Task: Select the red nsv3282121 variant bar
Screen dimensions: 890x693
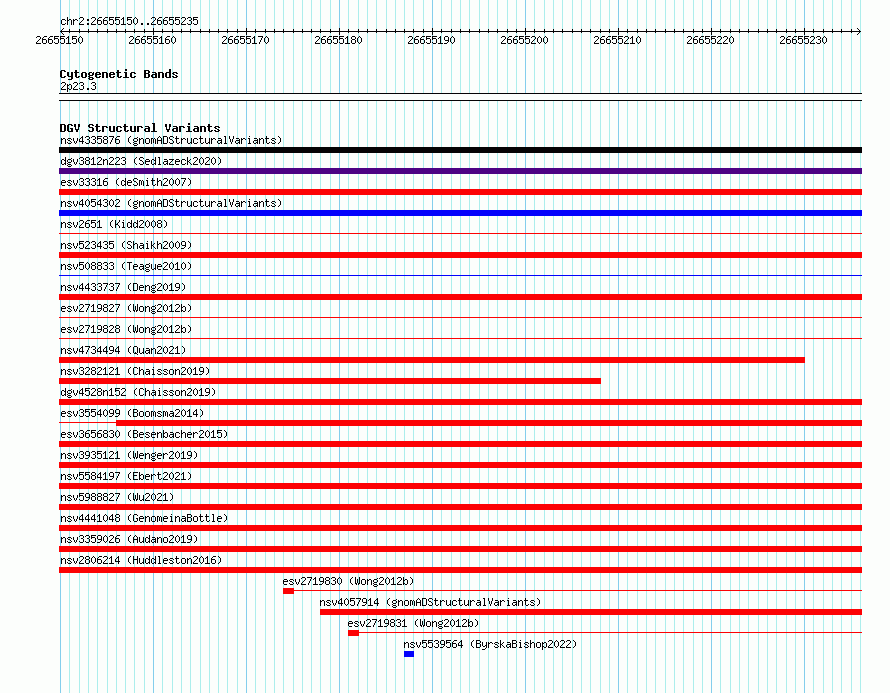Action: click(x=330, y=381)
